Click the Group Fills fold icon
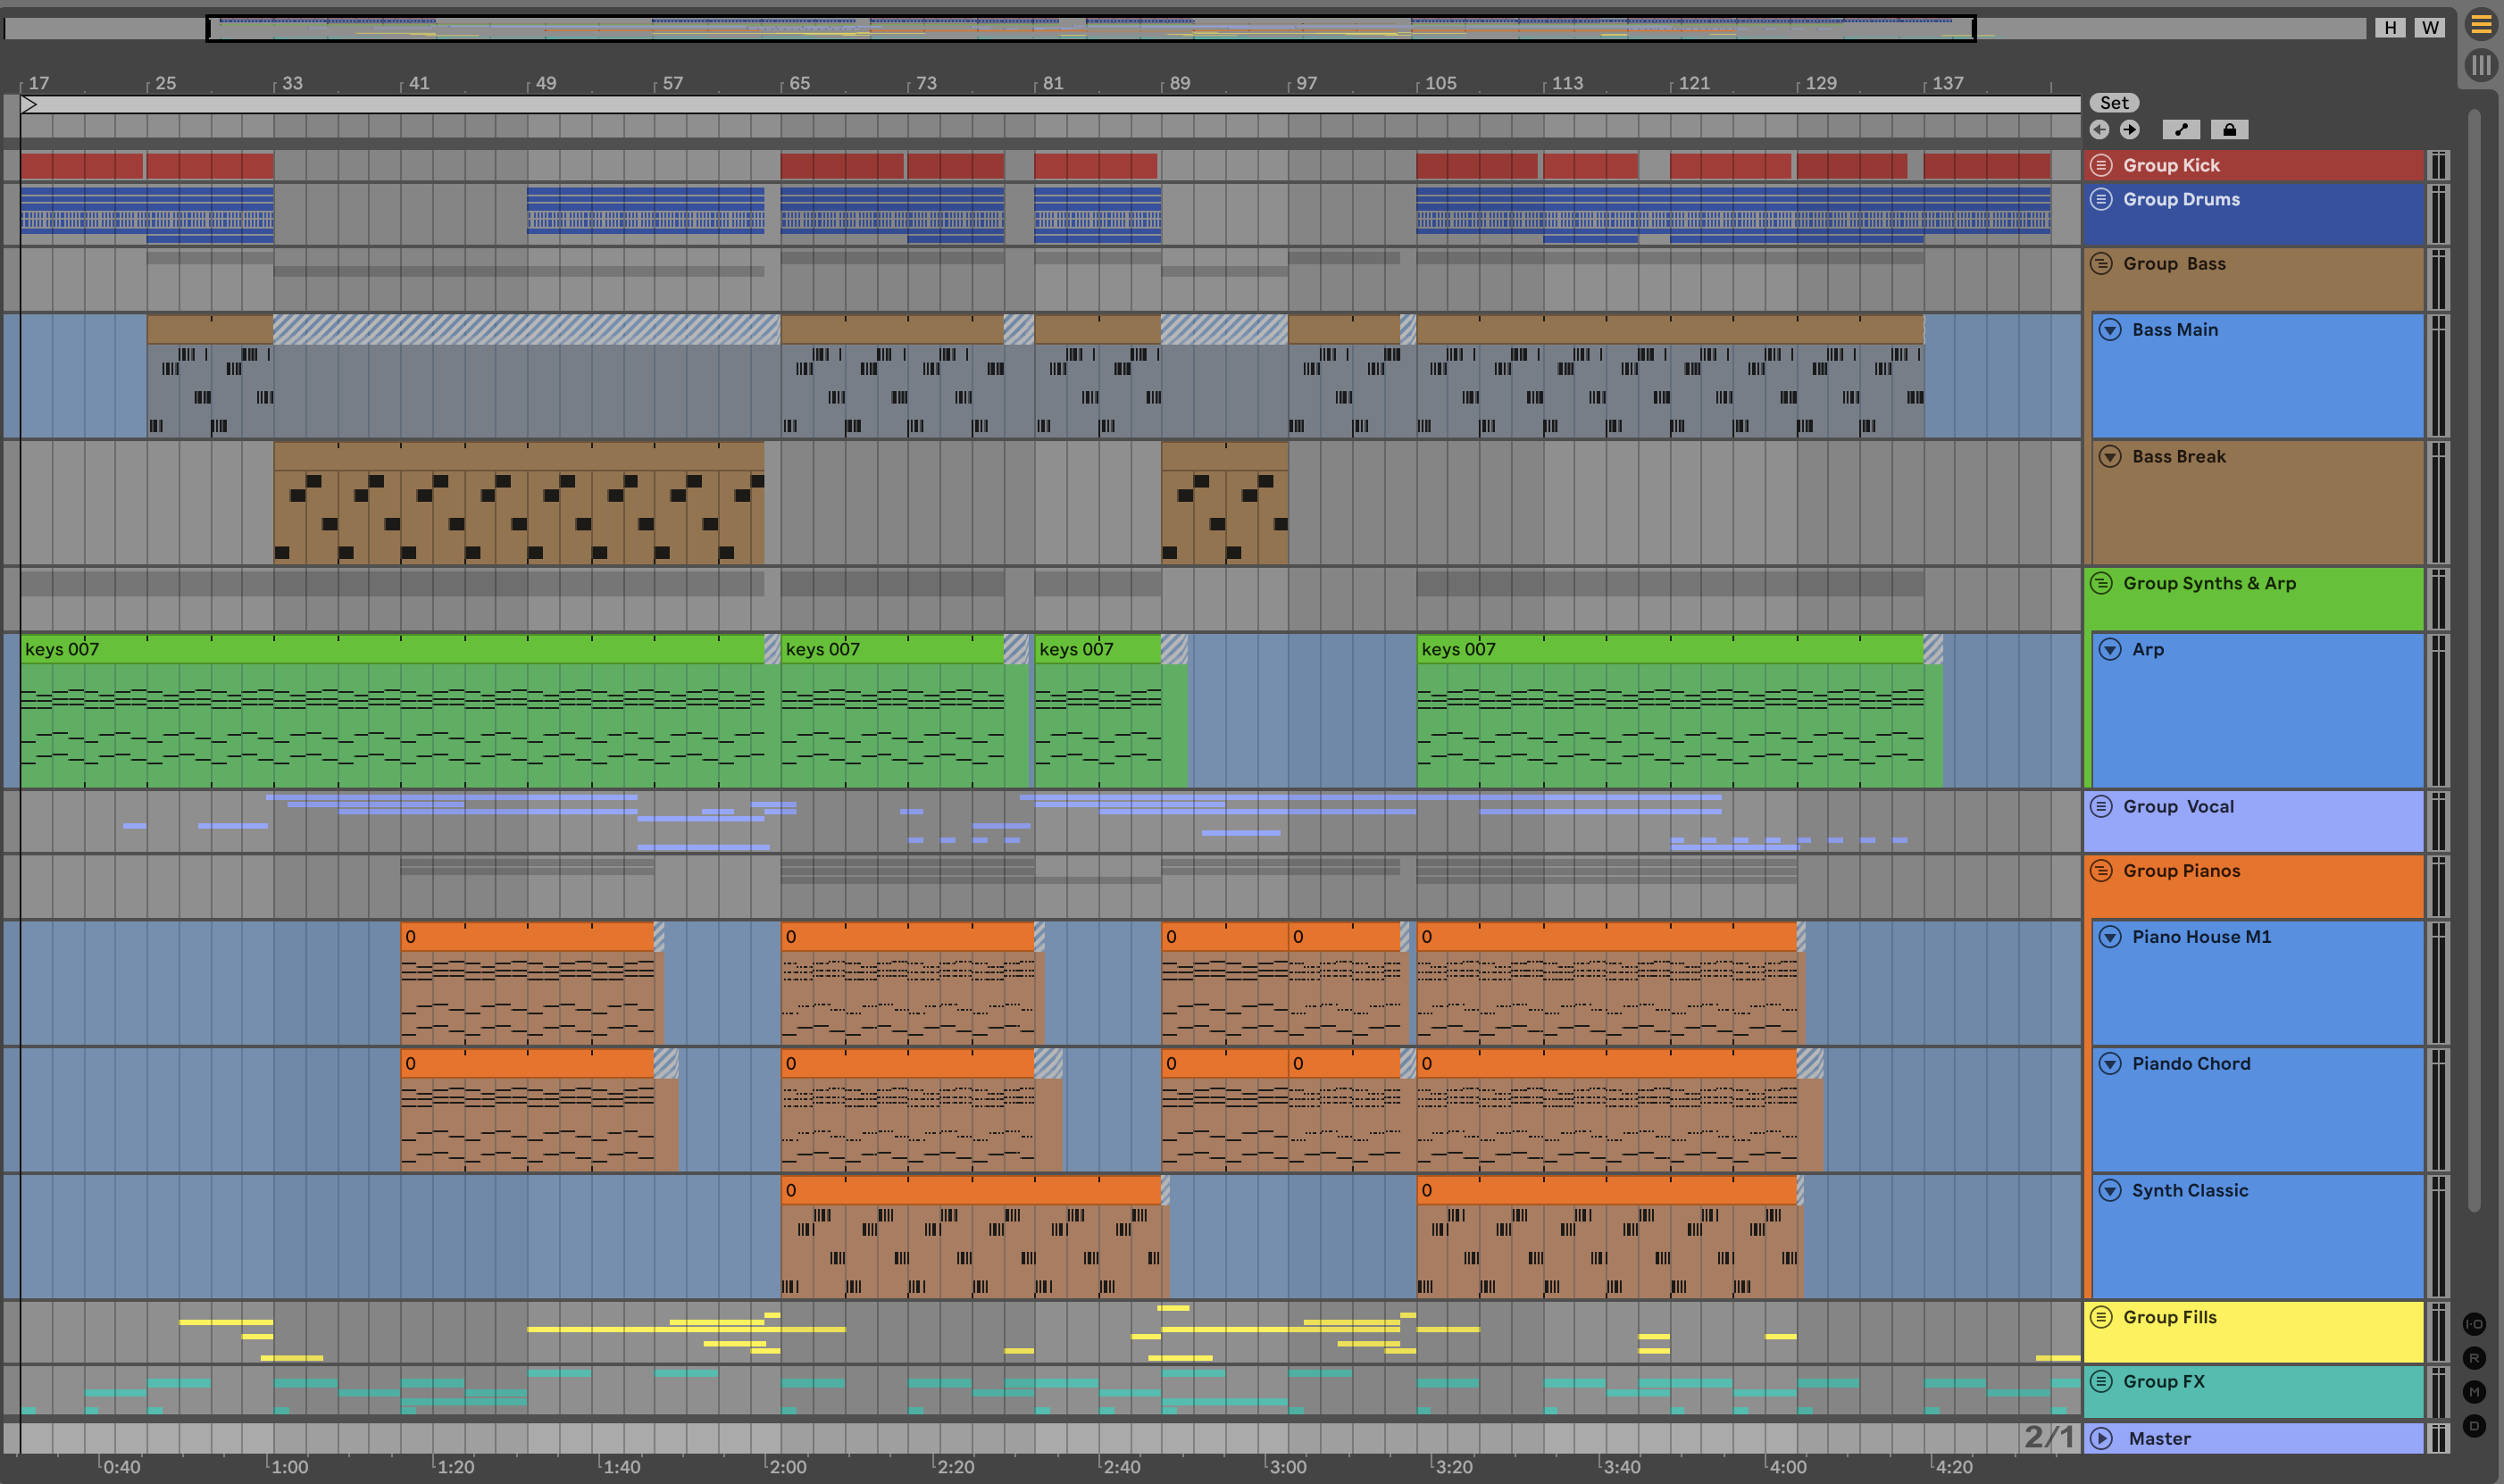 tap(2101, 1317)
